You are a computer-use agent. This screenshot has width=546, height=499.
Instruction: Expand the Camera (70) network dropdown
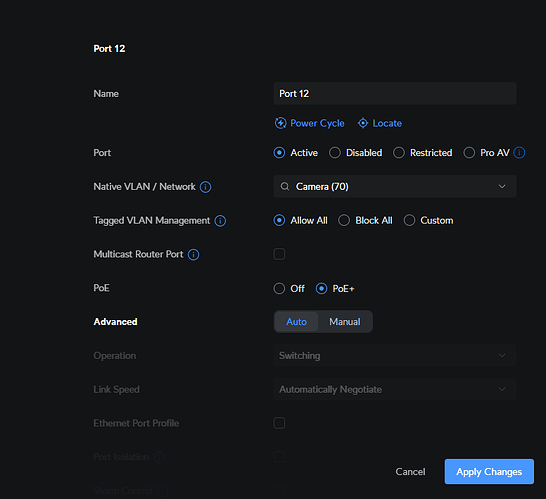pos(395,187)
